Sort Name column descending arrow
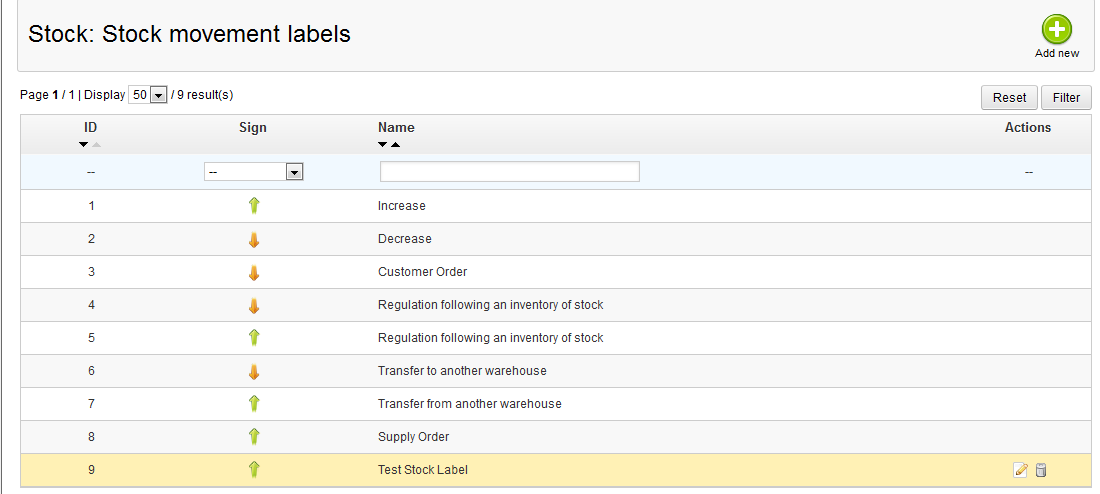The height and width of the screenshot is (494, 1100). (382, 145)
